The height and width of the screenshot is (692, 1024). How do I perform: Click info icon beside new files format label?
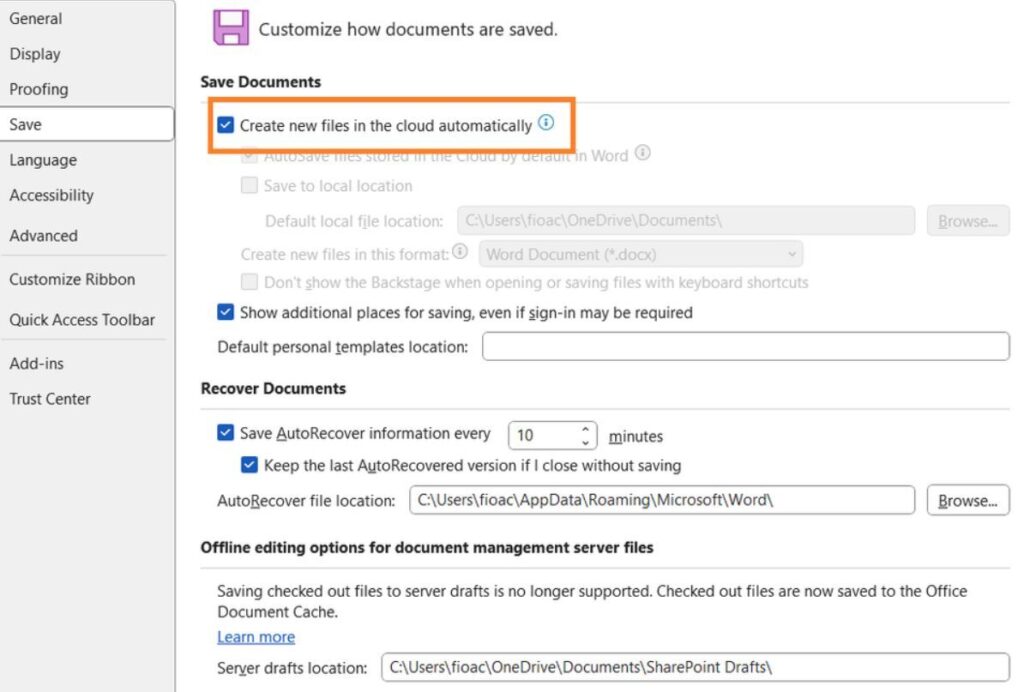(460, 251)
